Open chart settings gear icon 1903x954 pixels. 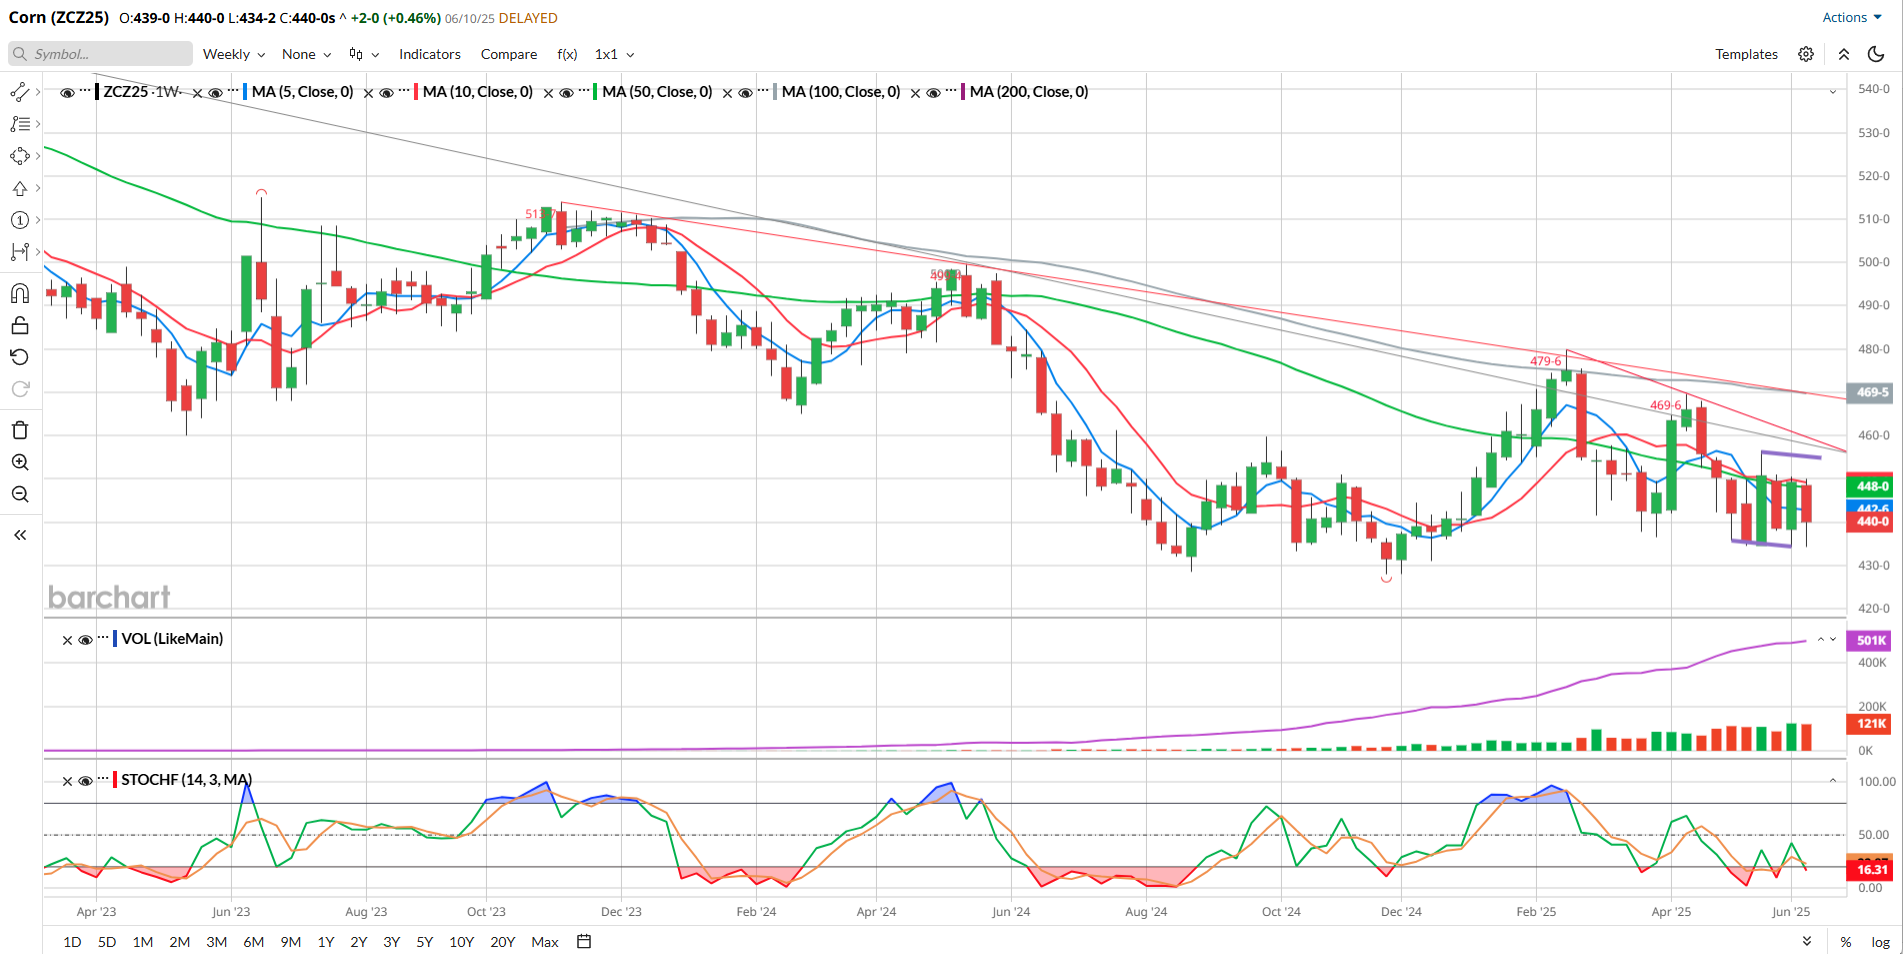tap(1806, 54)
